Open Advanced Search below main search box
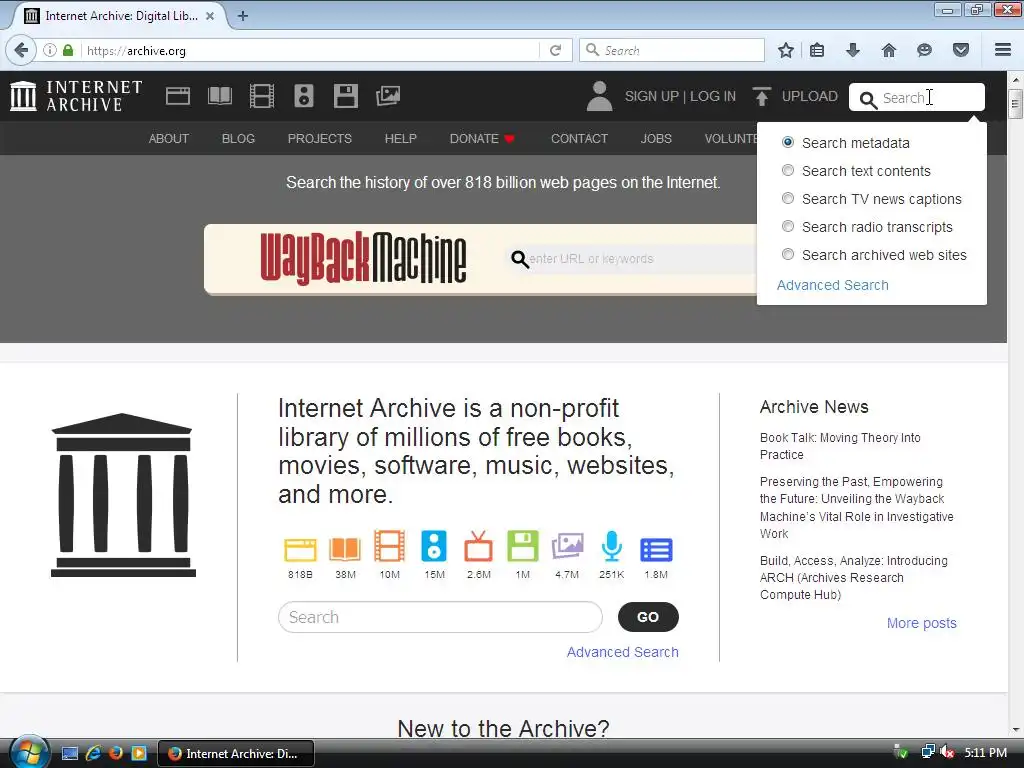The image size is (1024, 768). (x=622, y=652)
